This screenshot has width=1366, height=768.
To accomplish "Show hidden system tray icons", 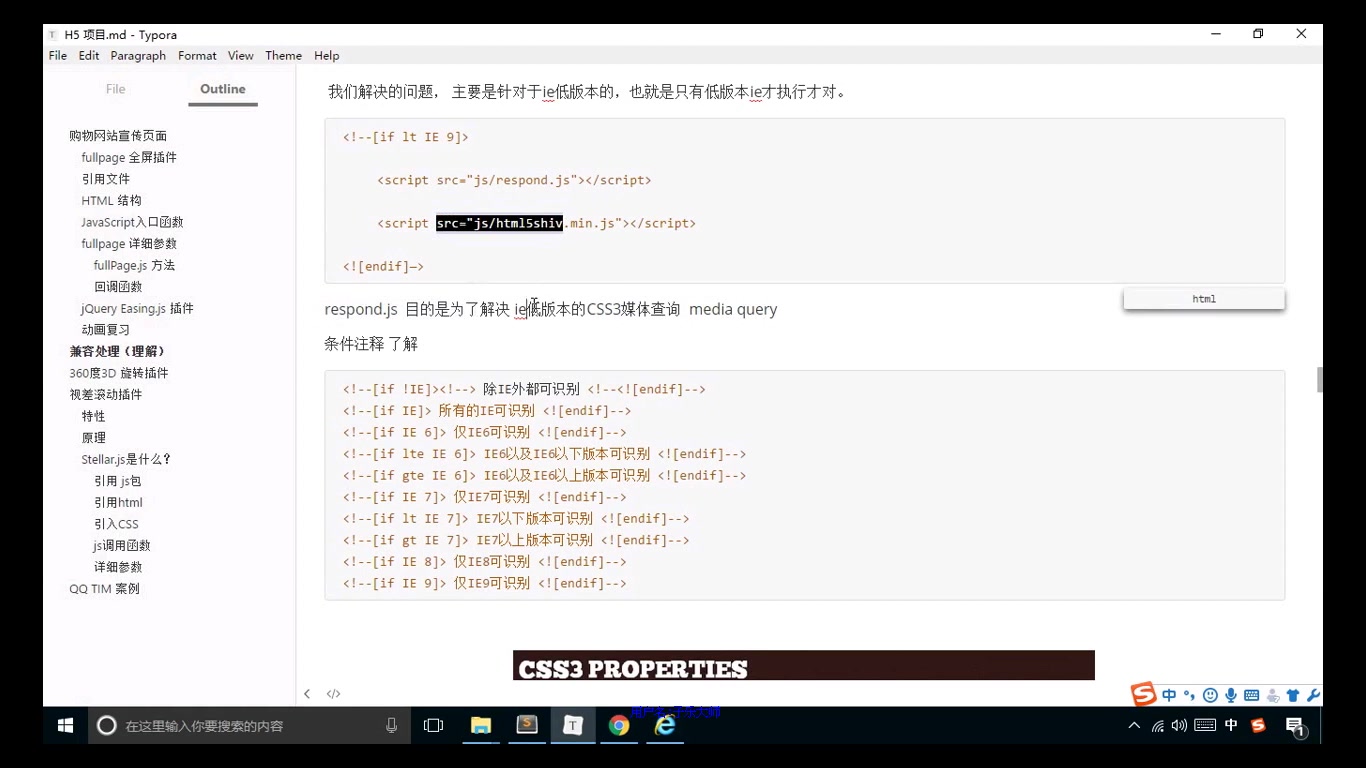I will 1134,726.
